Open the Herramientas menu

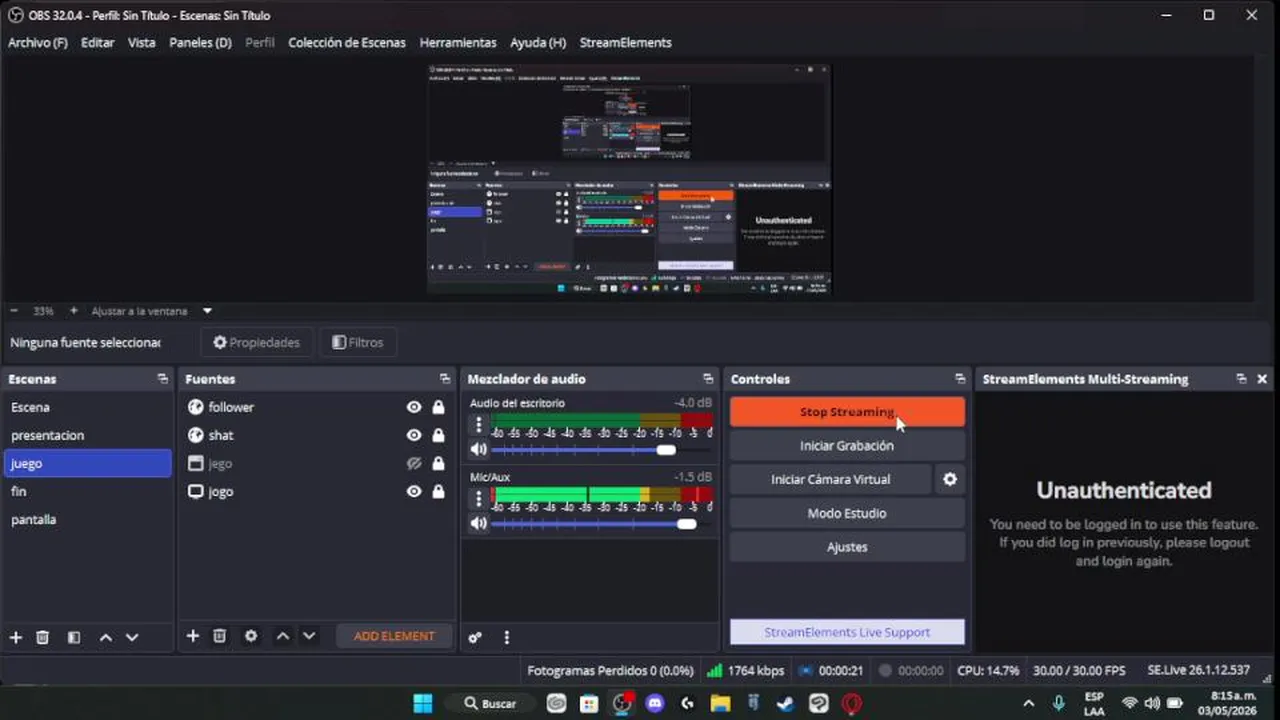pos(458,43)
